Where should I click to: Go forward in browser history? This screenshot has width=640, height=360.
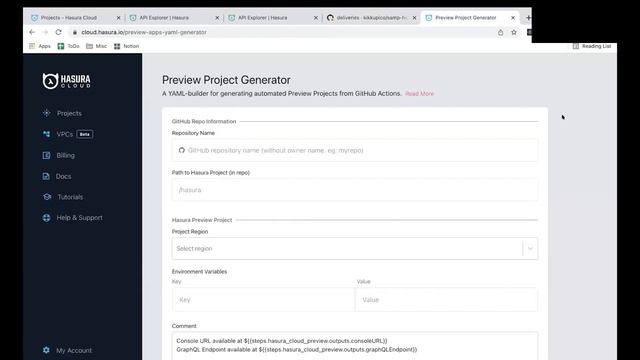click(45, 32)
